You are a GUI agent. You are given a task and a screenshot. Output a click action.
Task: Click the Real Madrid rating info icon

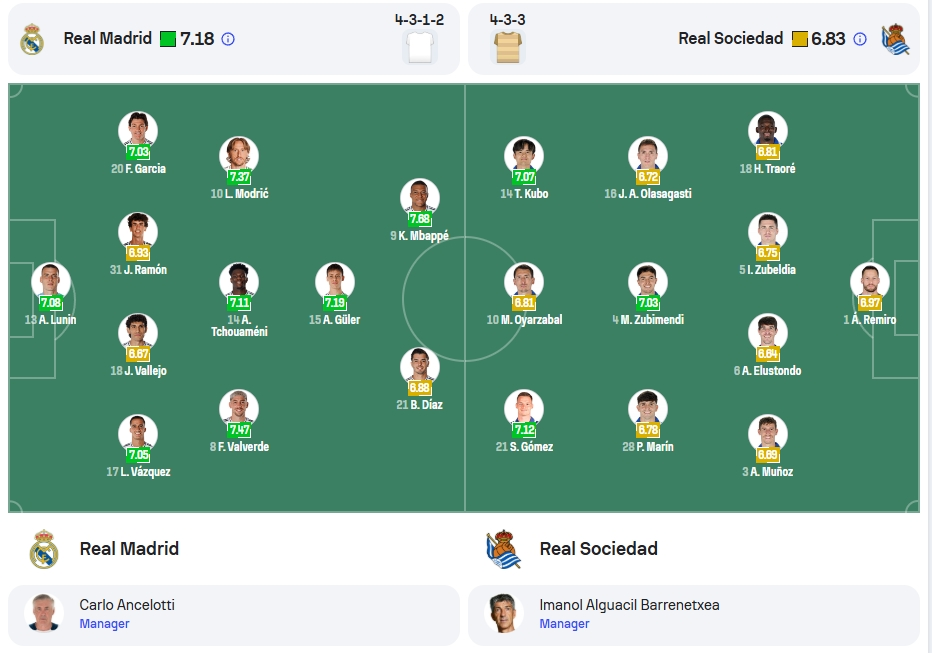coord(228,39)
